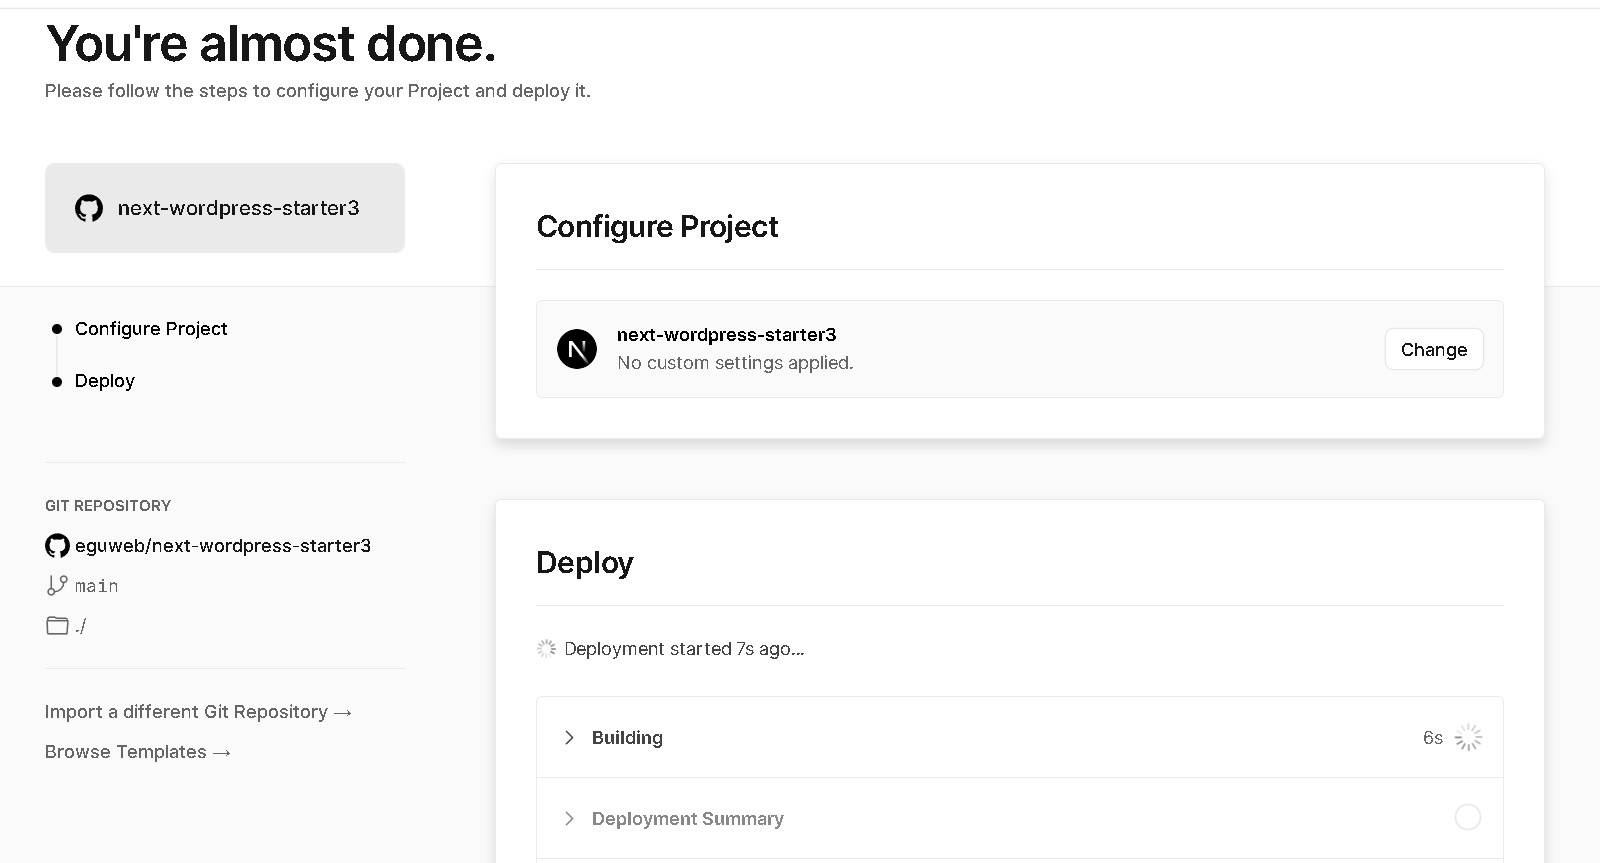Viewport: 1600px width, 863px height.
Task: Click the Deployment Summary row label
Action: pos(688,819)
